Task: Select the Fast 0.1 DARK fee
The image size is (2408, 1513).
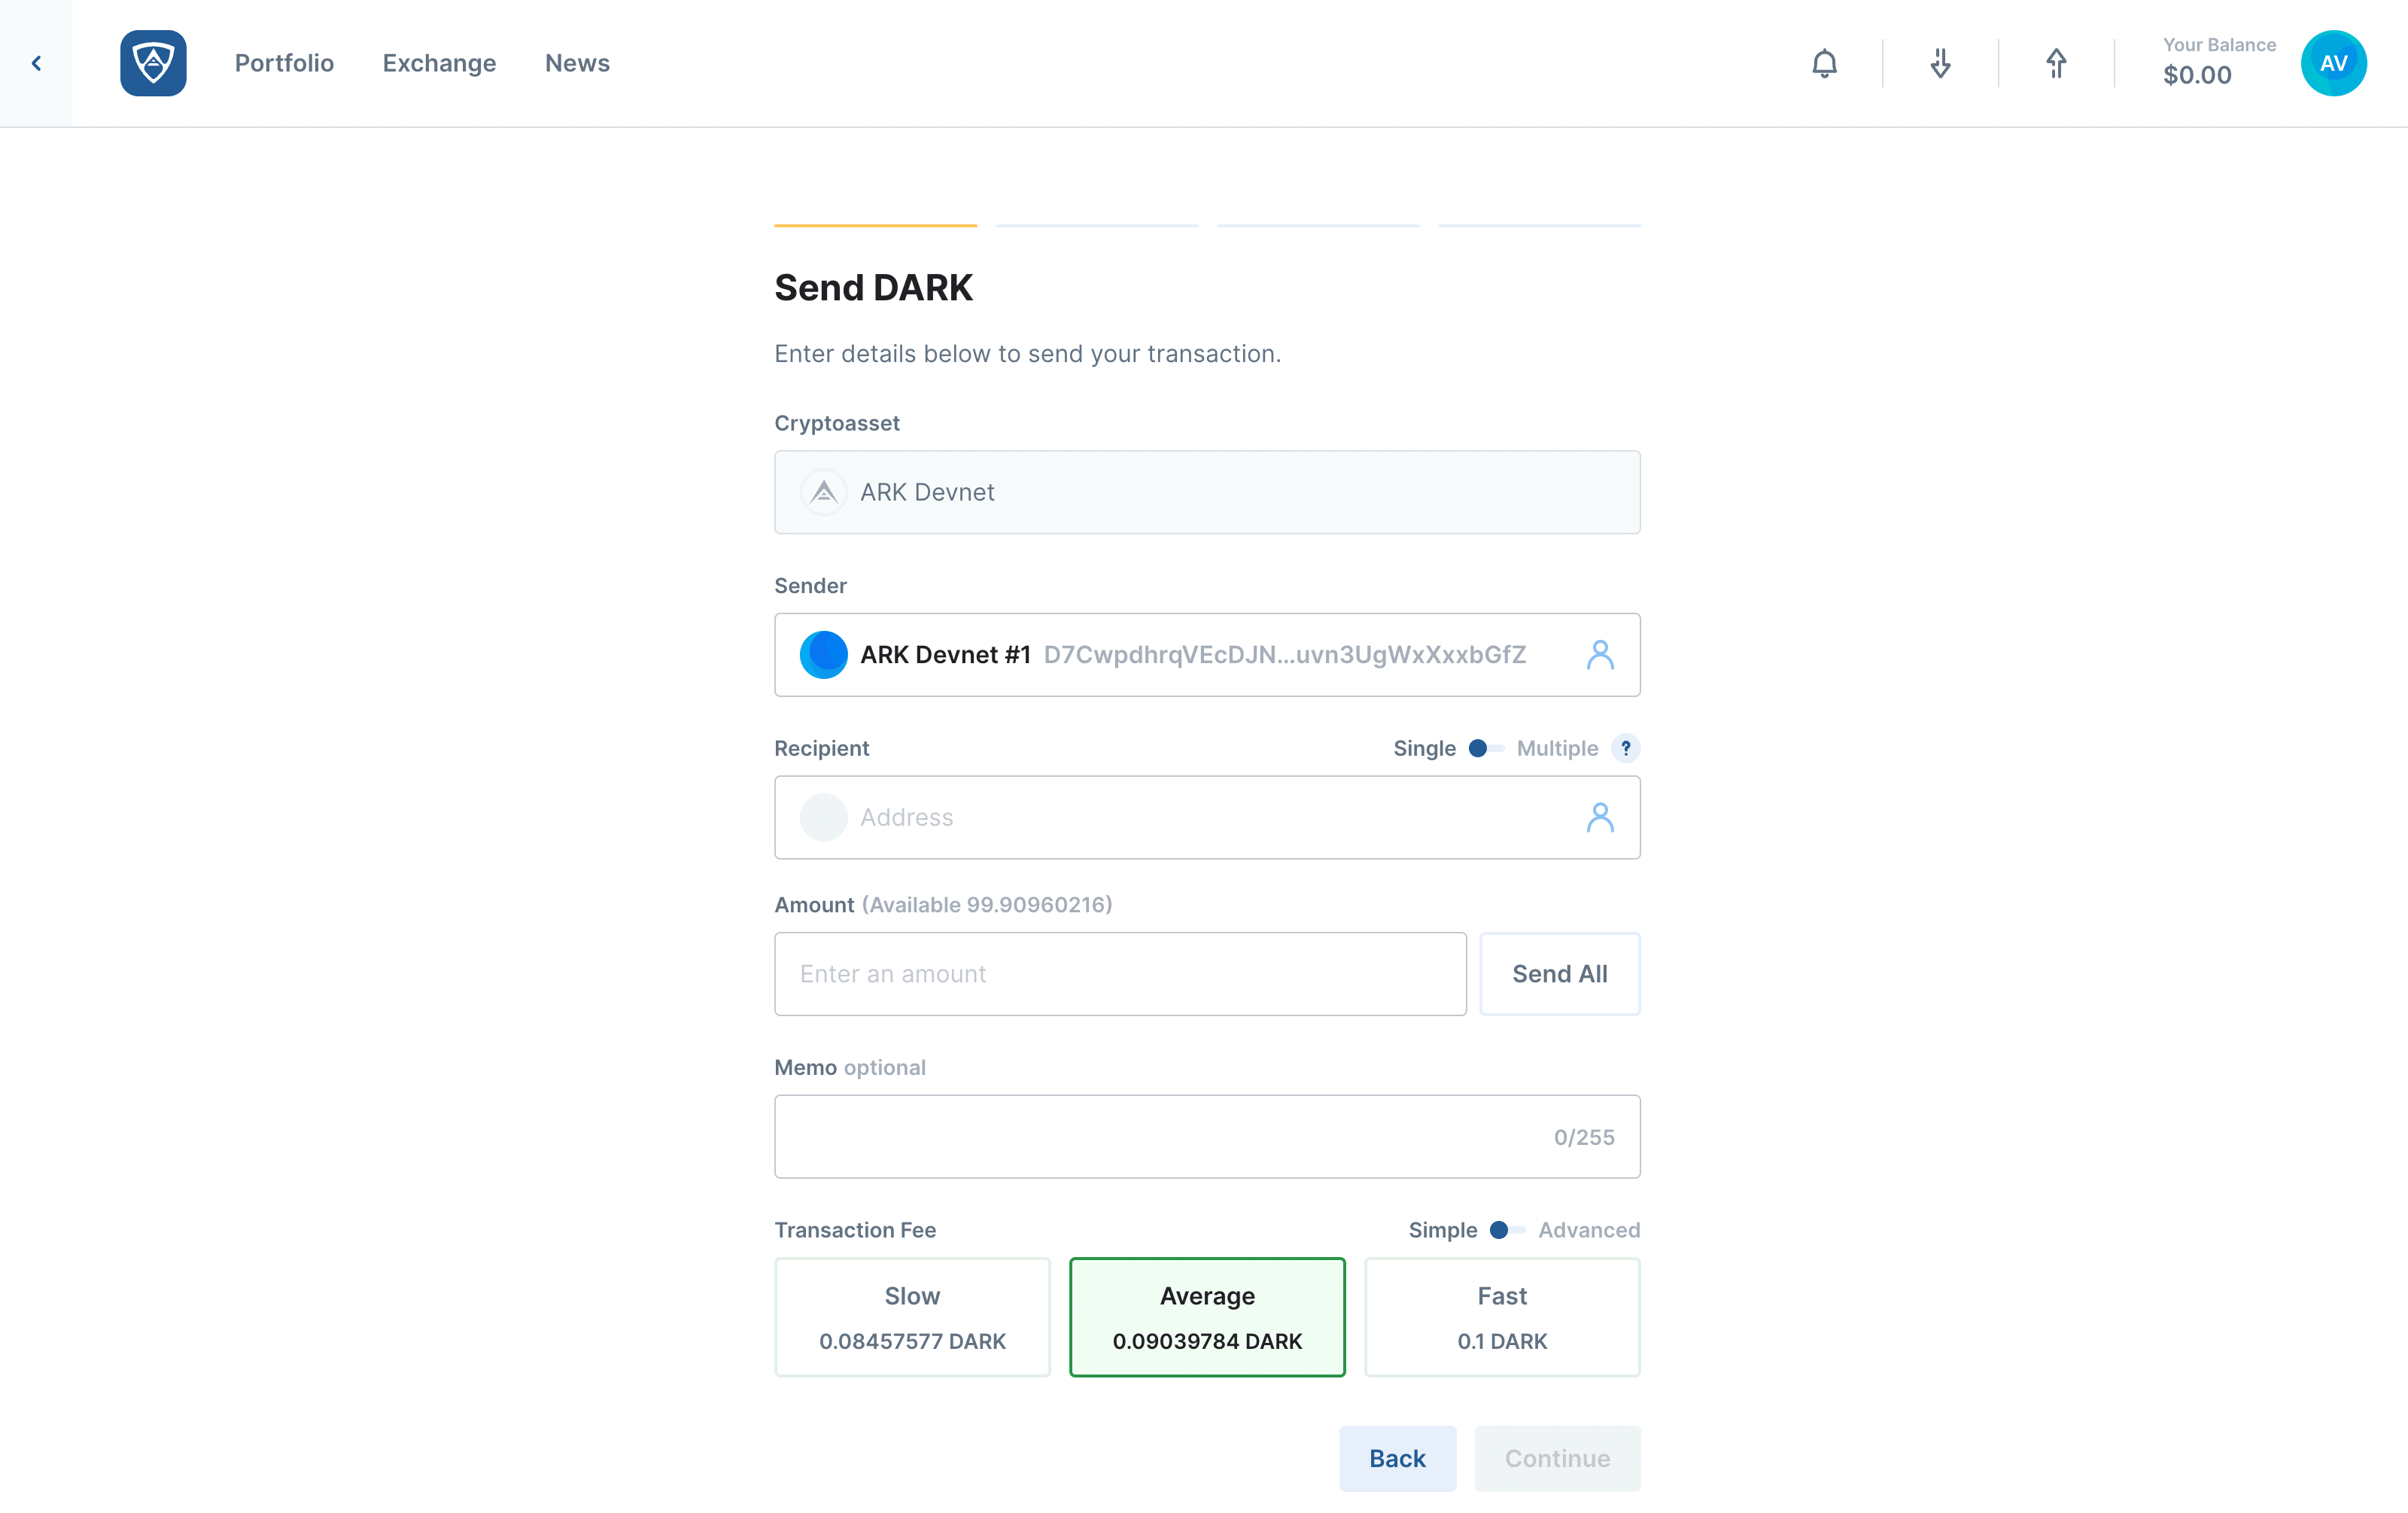Action: (1502, 1317)
